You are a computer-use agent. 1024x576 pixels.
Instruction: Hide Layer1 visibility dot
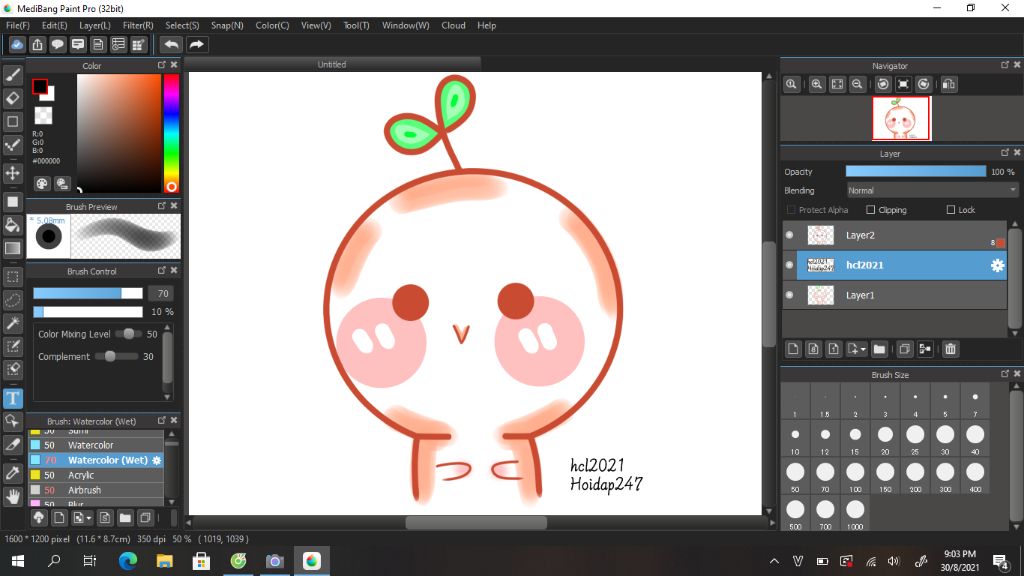(x=790, y=295)
